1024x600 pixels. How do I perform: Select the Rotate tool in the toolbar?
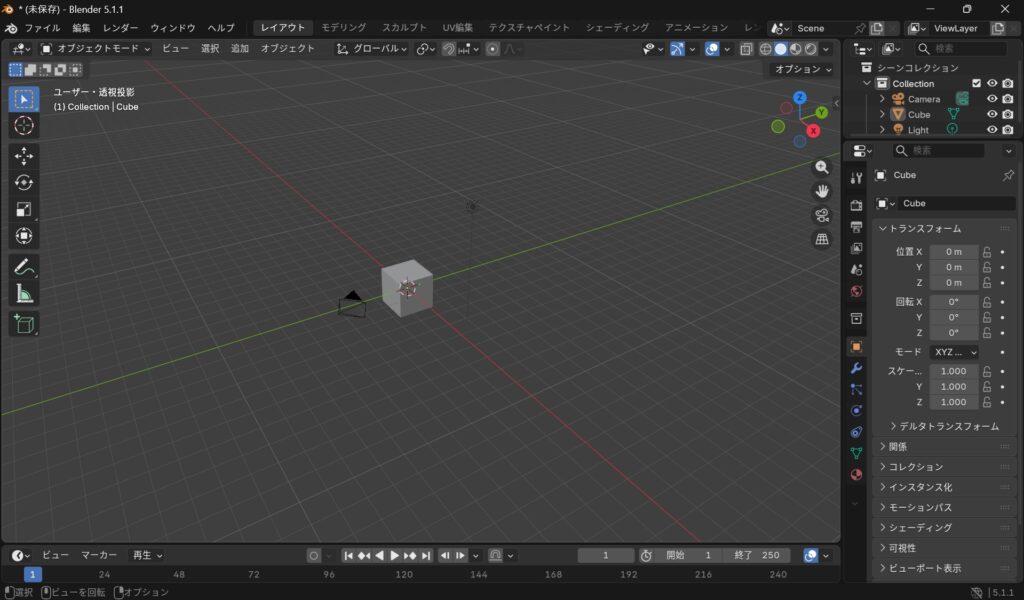pyautogui.click(x=24, y=182)
